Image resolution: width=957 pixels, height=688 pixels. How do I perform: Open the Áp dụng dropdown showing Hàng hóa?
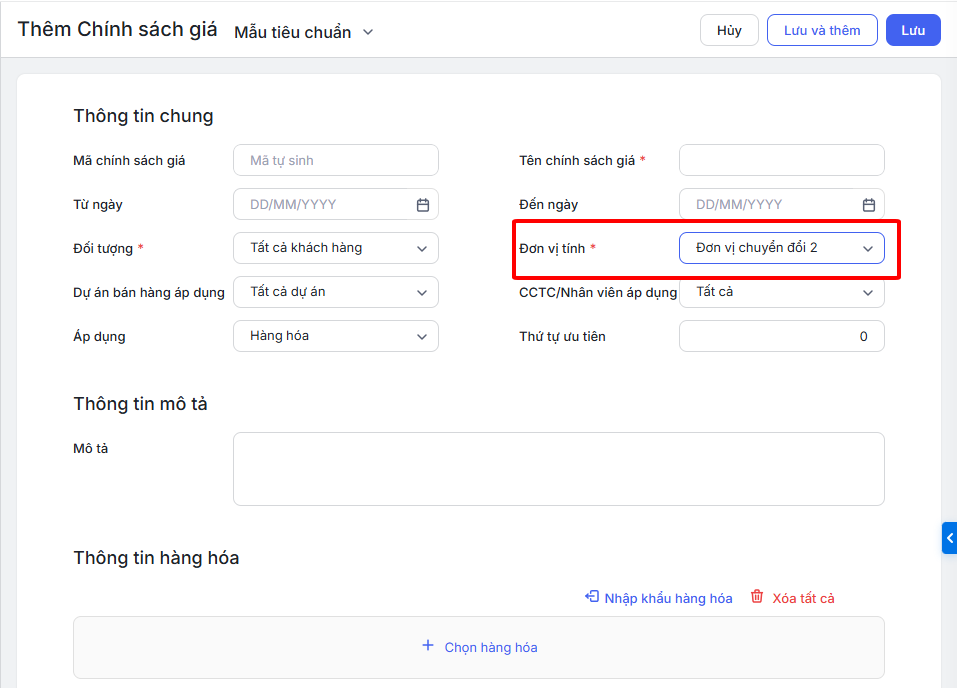(336, 336)
